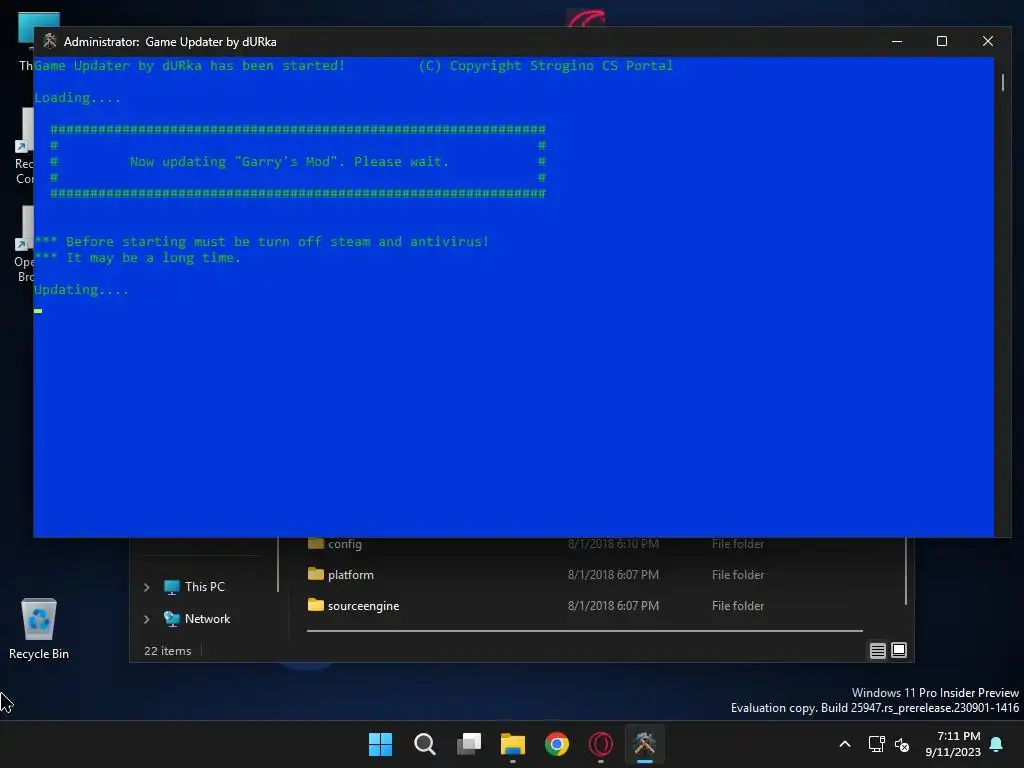The height and width of the screenshot is (768, 1024).
Task: Click the platform folder icon
Action: (315, 574)
